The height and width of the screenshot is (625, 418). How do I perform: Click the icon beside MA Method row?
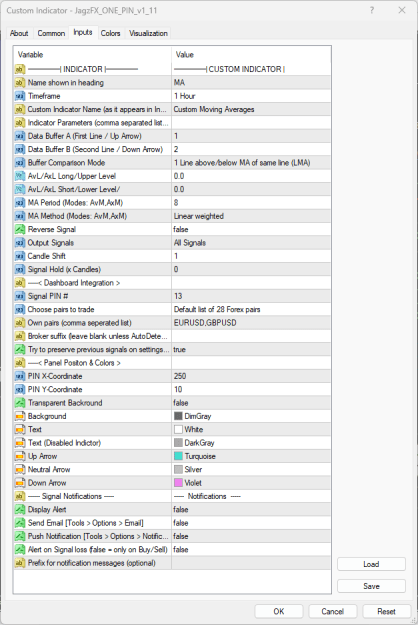pyautogui.click(x=20, y=216)
